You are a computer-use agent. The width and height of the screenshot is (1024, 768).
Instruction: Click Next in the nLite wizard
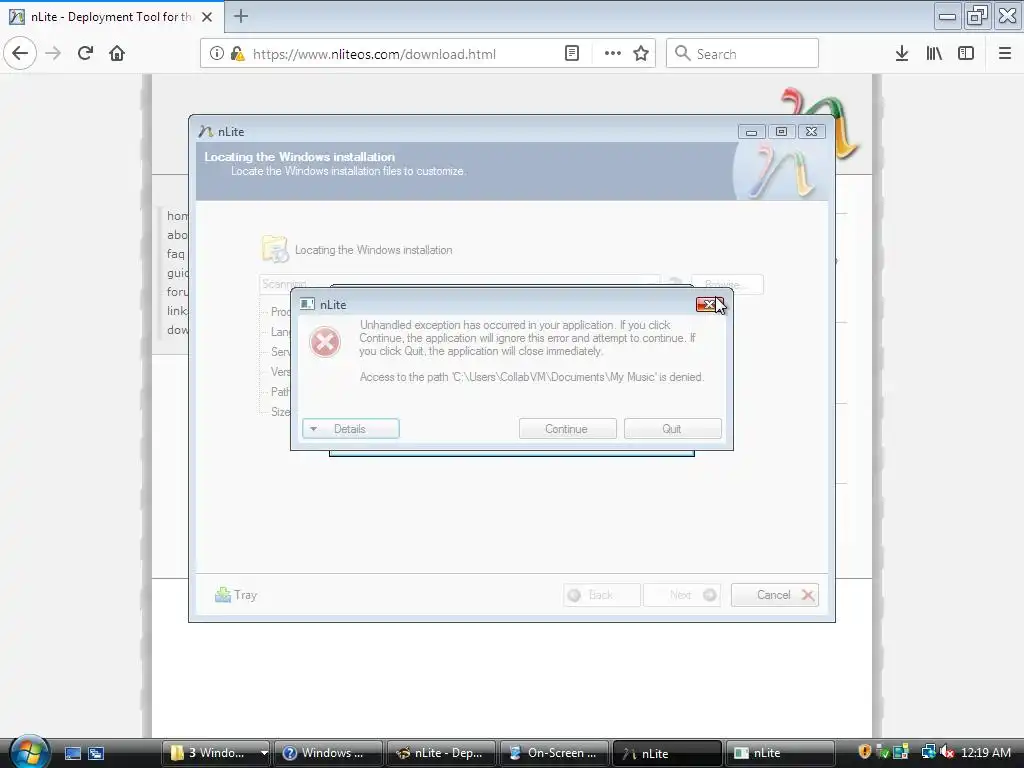tap(682, 595)
